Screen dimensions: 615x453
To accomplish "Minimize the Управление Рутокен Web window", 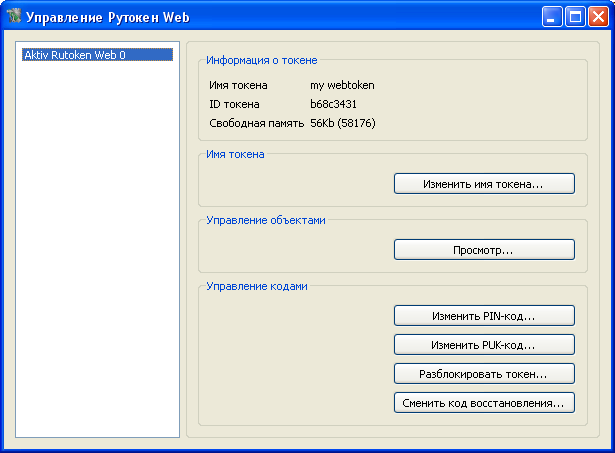I will pos(552,17).
